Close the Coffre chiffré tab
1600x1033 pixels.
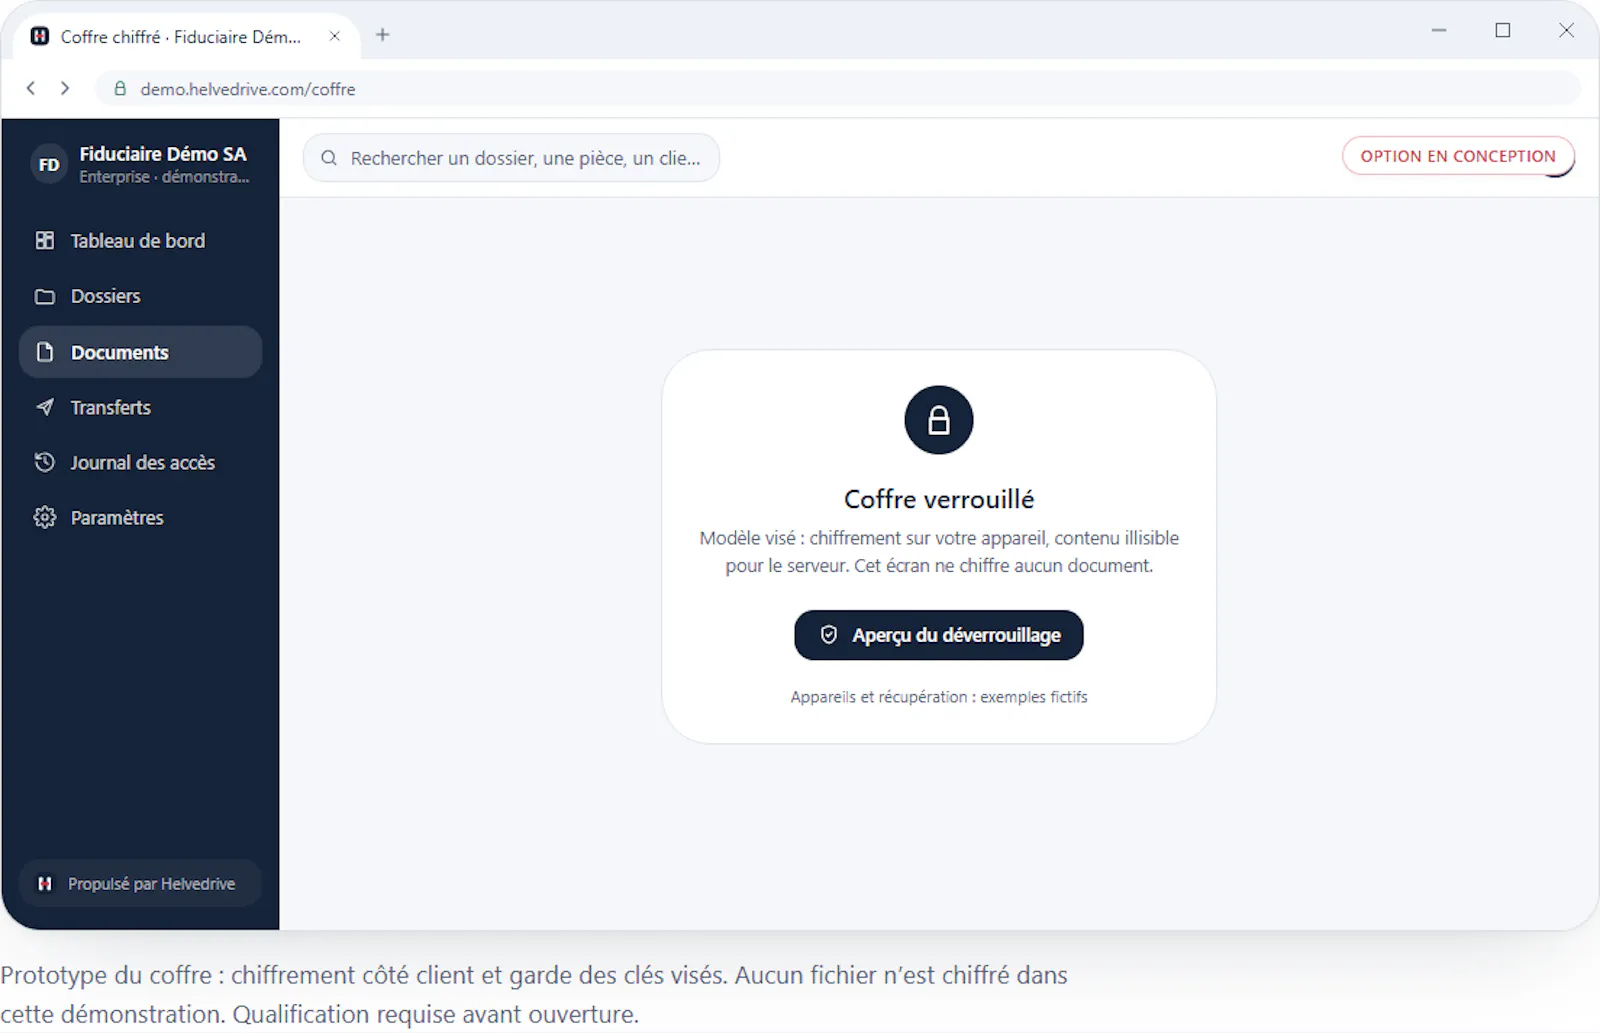pos(335,36)
